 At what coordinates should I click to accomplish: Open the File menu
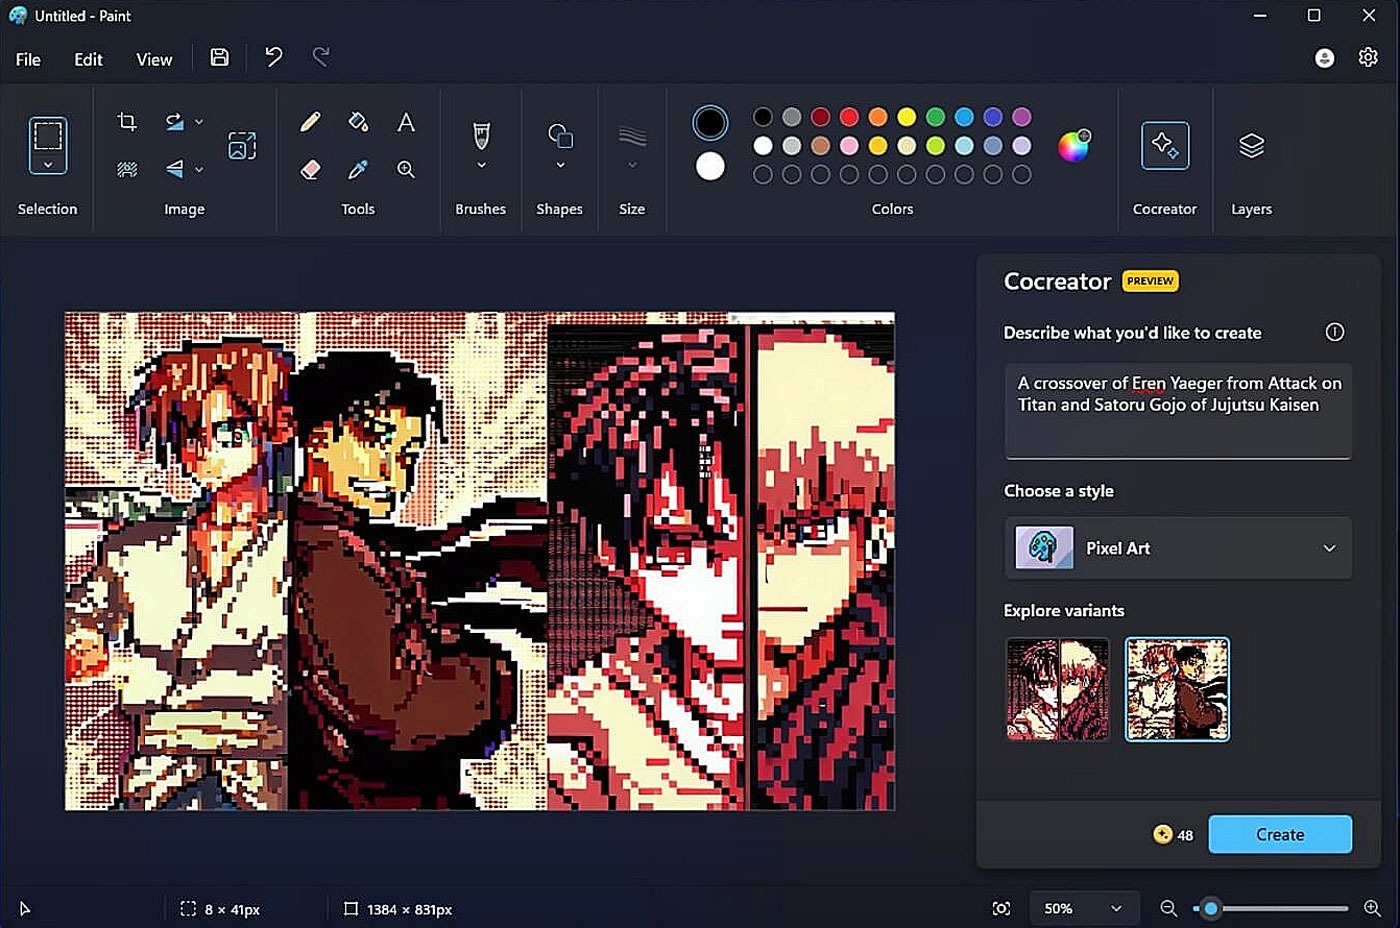coord(28,59)
